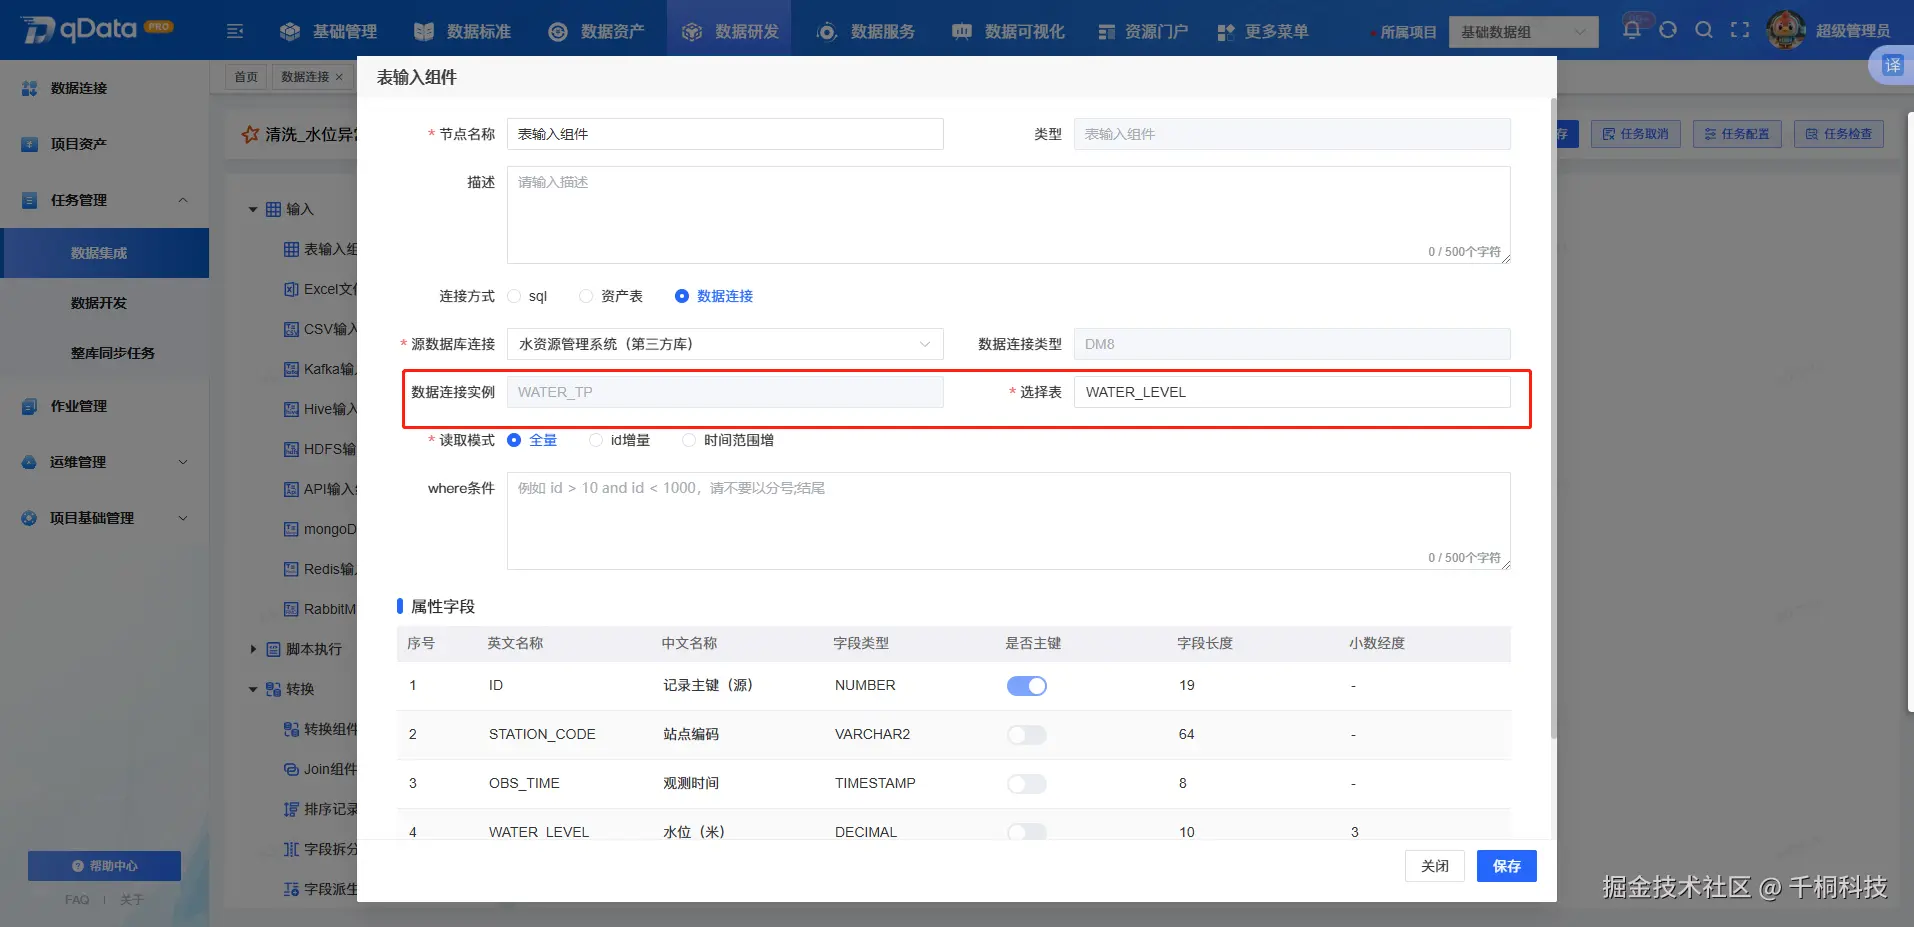Select the 数据连接 radio option

click(x=682, y=296)
